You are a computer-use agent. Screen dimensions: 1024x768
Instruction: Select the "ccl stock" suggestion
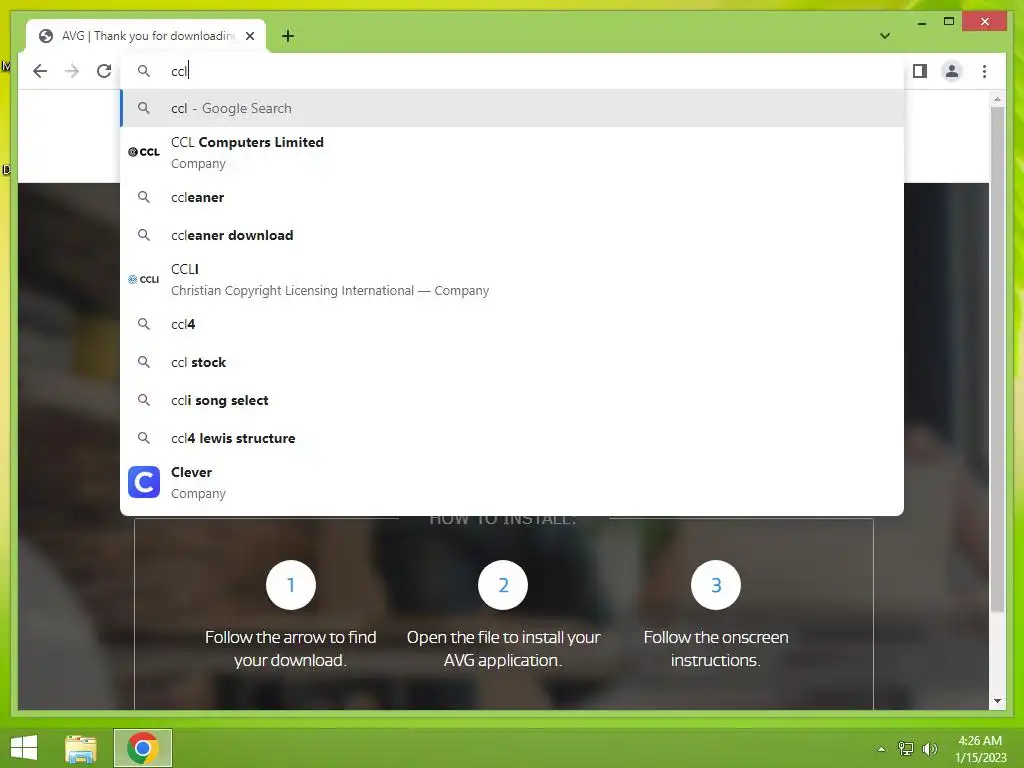coord(513,362)
